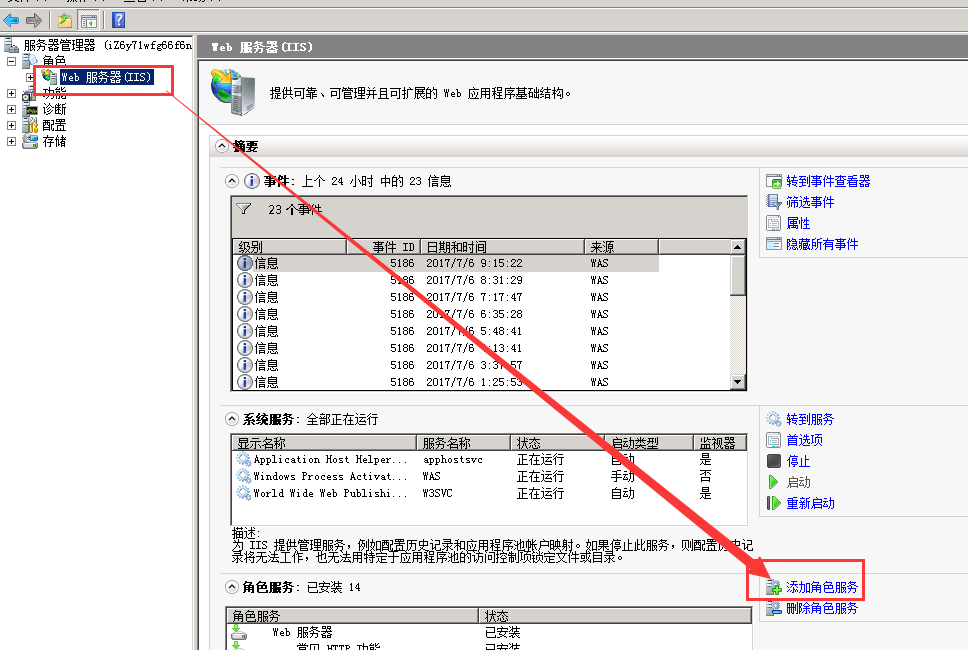Click 隐藏所有事件 link
The image size is (968, 650).
822,244
